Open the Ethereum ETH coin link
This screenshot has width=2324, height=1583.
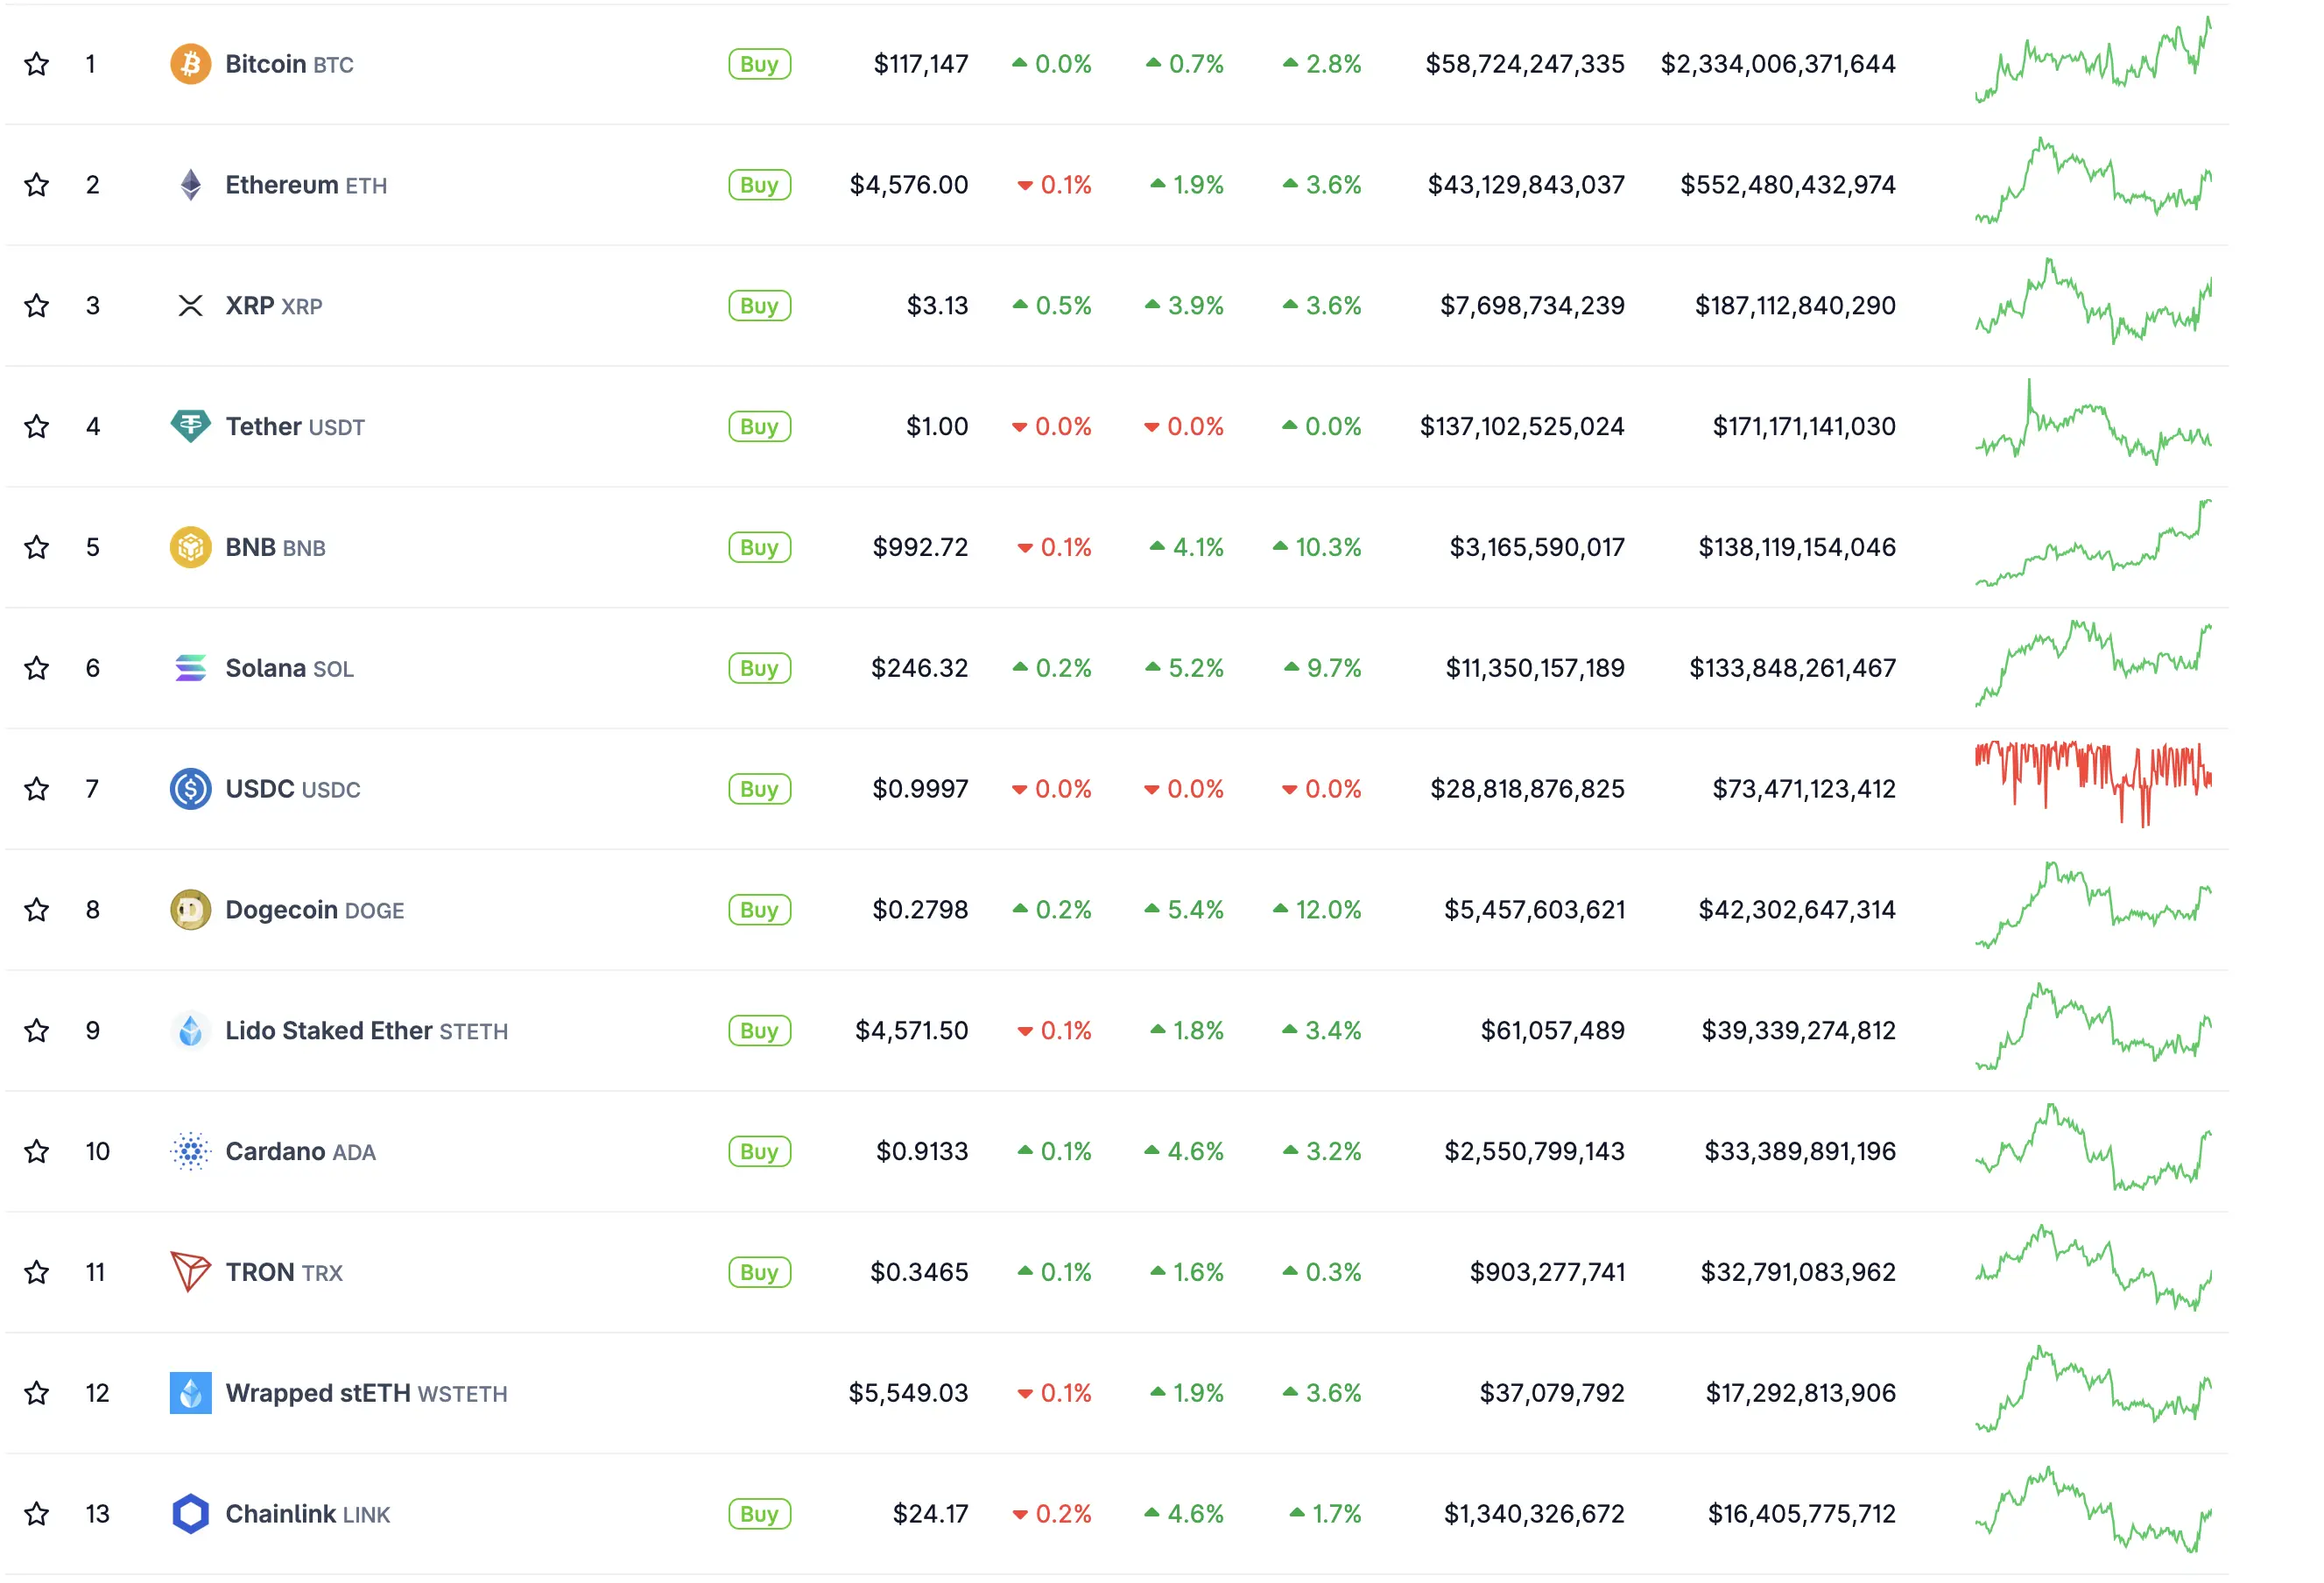coord(306,185)
